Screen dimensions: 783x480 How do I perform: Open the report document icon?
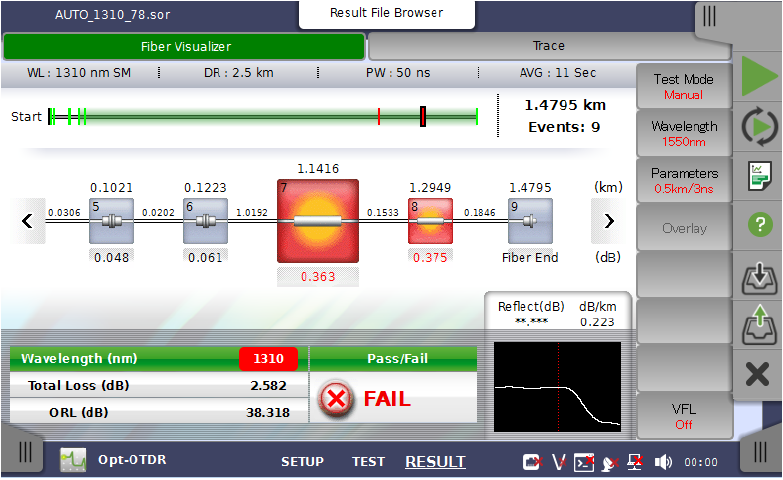tap(759, 176)
